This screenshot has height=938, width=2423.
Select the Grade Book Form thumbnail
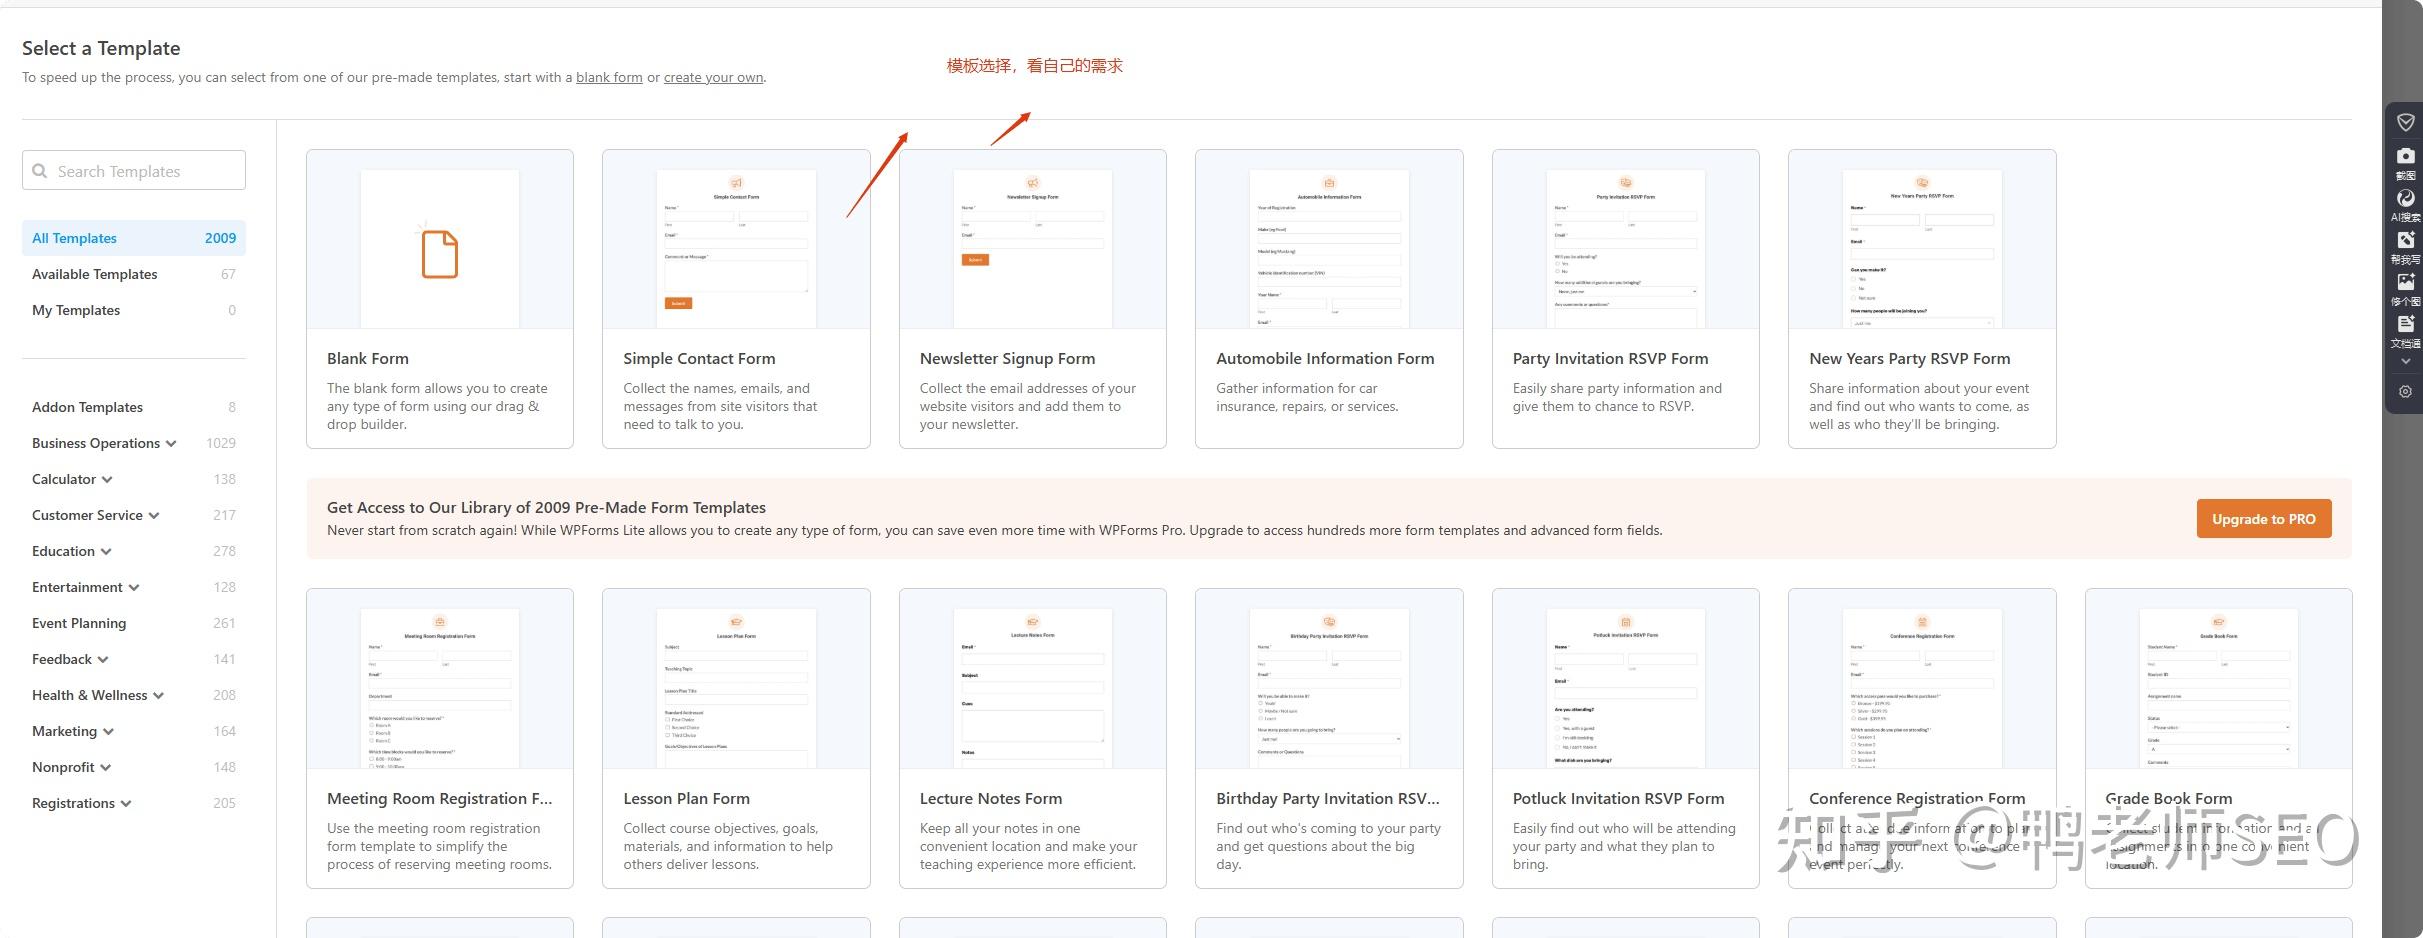point(2219,678)
